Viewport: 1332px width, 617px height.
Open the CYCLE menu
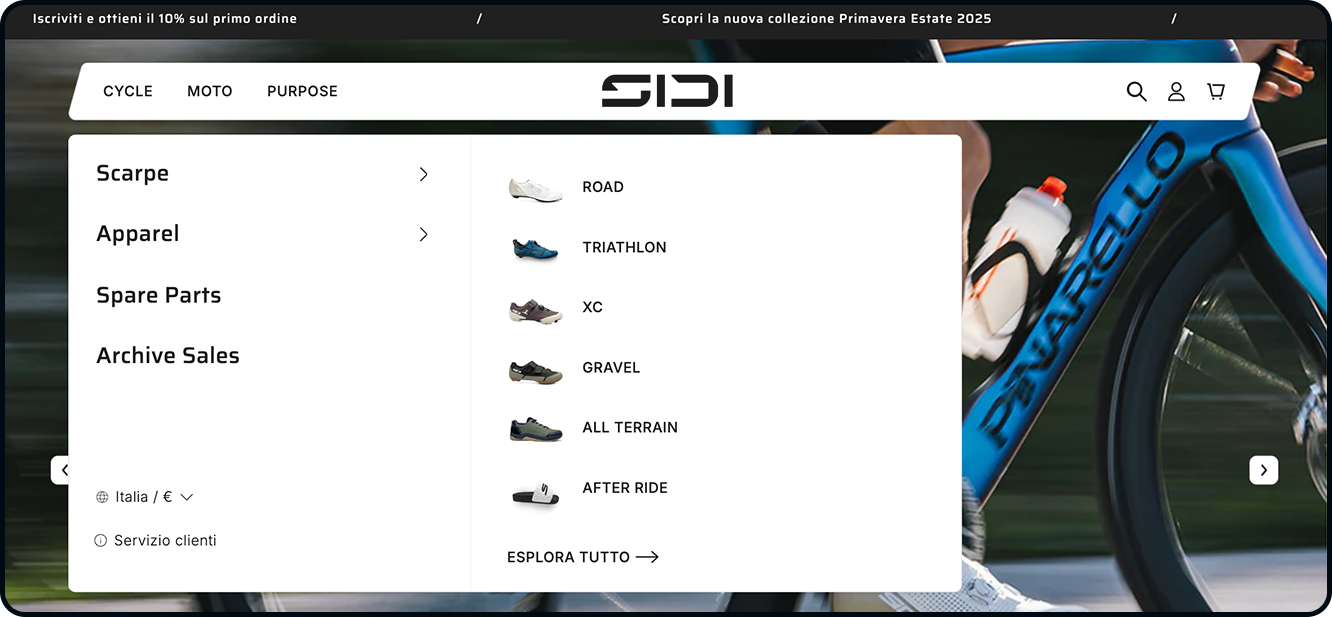click(x=128, y=91)
